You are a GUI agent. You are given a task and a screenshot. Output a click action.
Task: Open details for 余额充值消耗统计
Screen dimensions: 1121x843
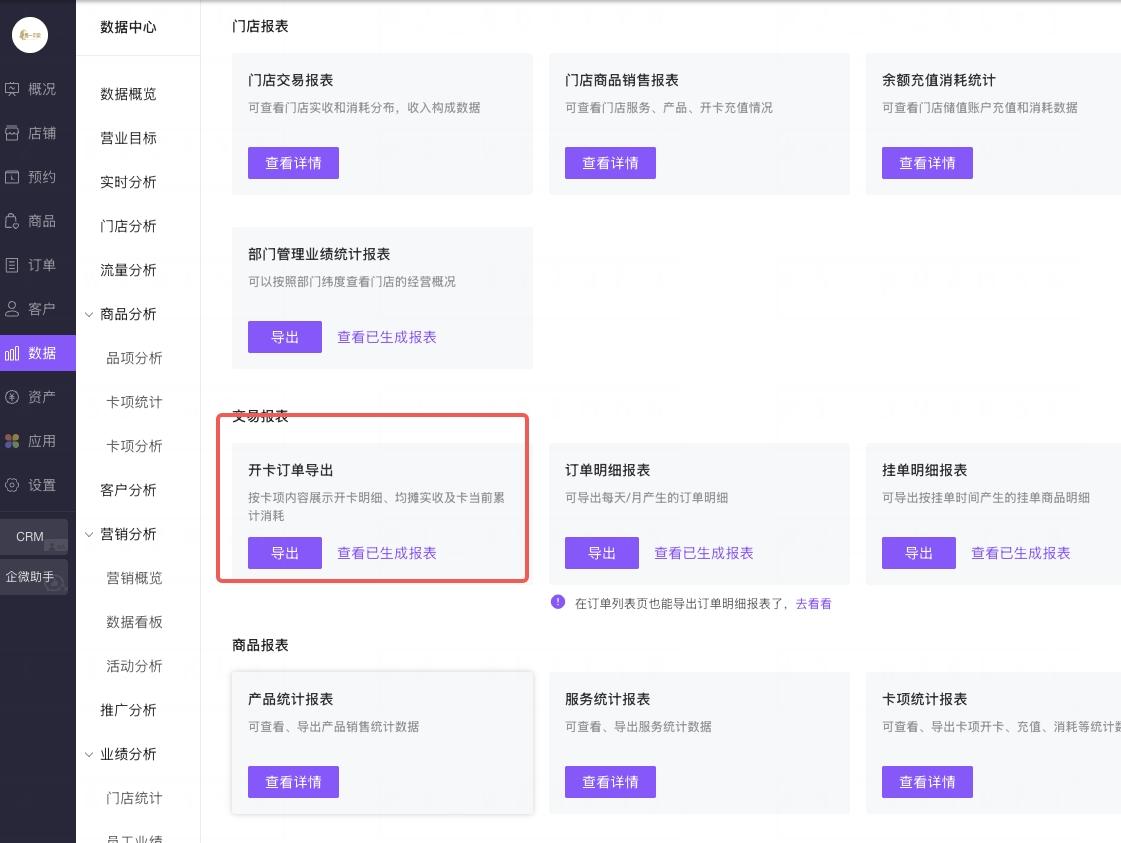pyautogui.click(x=927, y=163)
